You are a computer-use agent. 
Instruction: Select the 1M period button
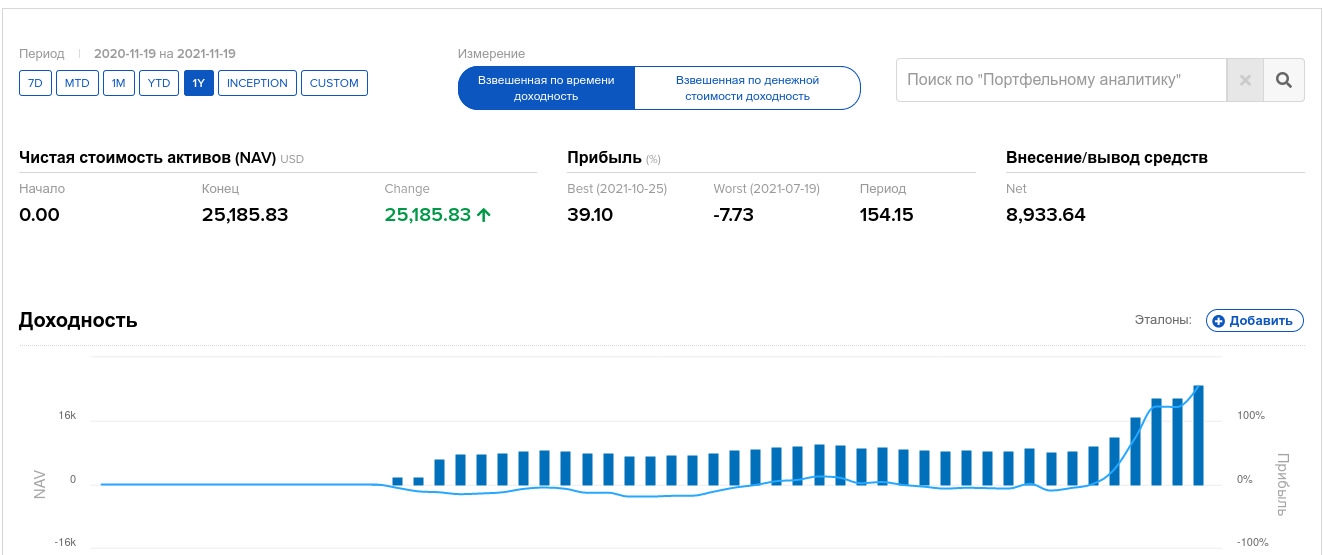pyautogui.click(x=118, y=83)
